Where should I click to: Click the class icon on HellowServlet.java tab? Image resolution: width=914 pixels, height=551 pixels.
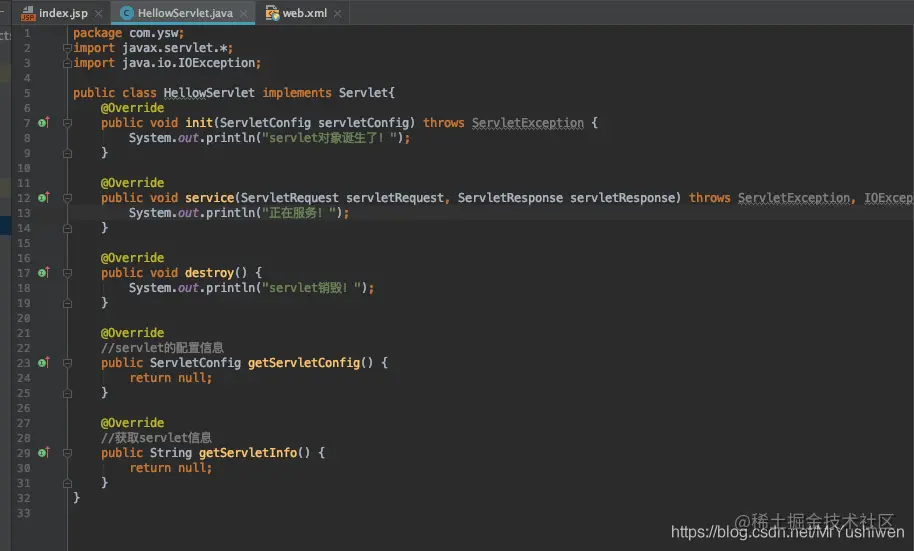pyautogui.click(x=126, y=13)
